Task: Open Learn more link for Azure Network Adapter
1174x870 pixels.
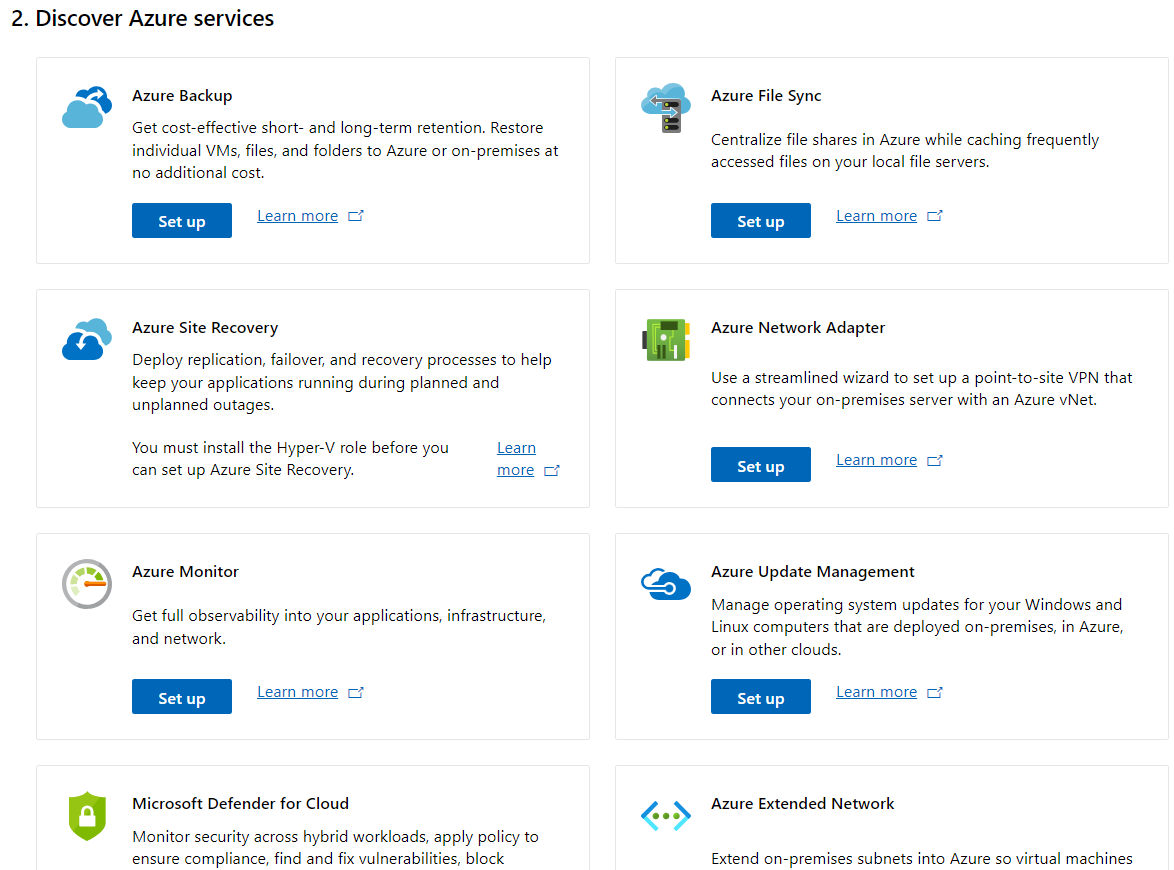Action: tap(876, 460)
